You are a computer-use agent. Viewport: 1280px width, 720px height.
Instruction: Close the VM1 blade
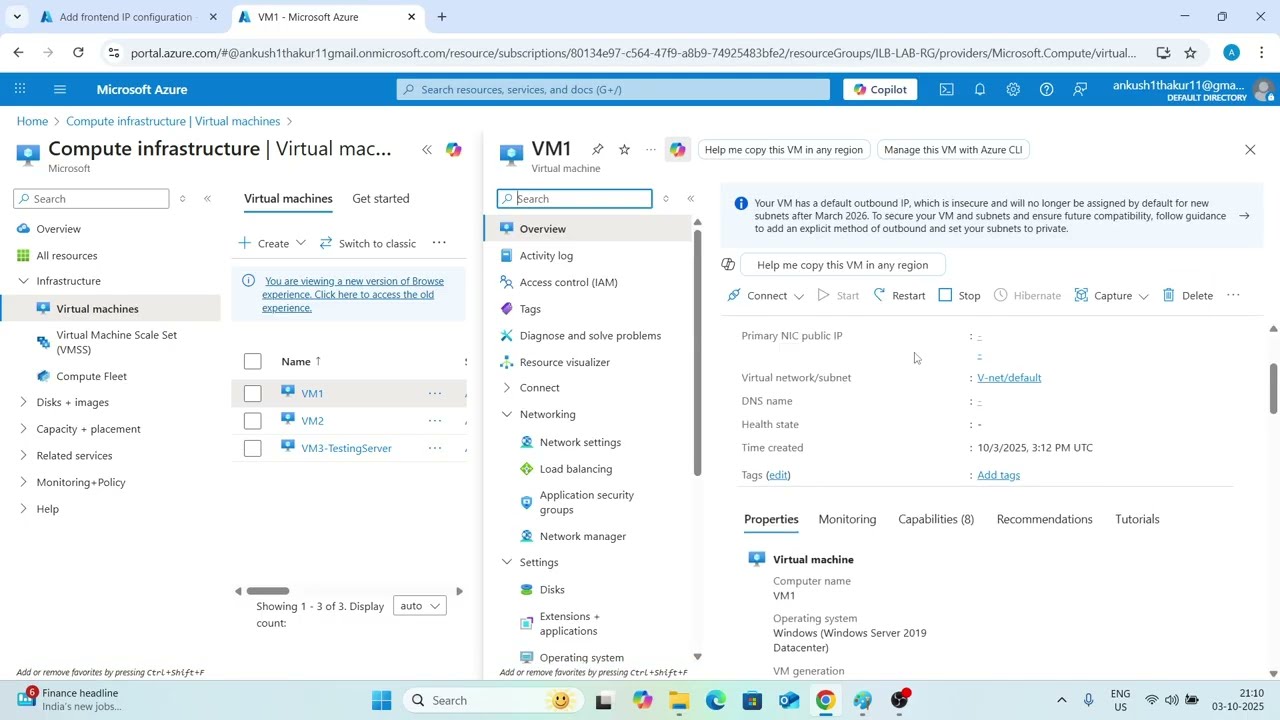click(1250, 149)
